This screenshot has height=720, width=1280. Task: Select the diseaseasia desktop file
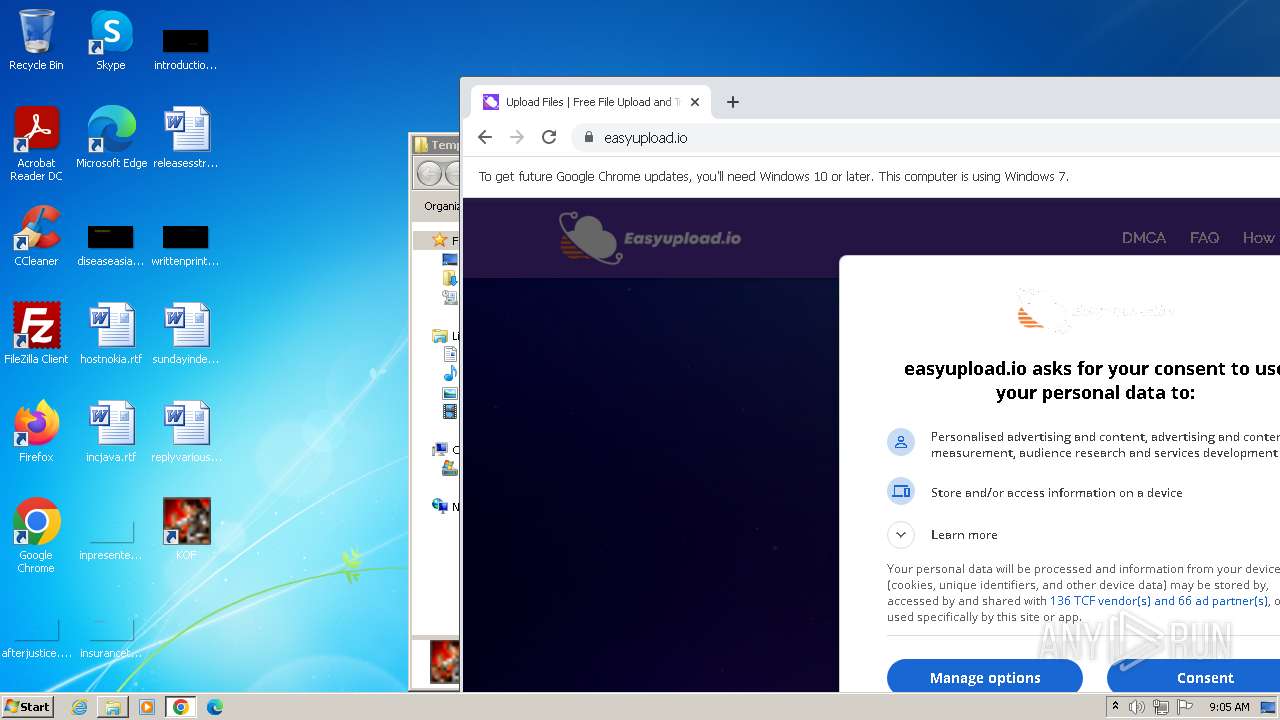coord(111,244)
